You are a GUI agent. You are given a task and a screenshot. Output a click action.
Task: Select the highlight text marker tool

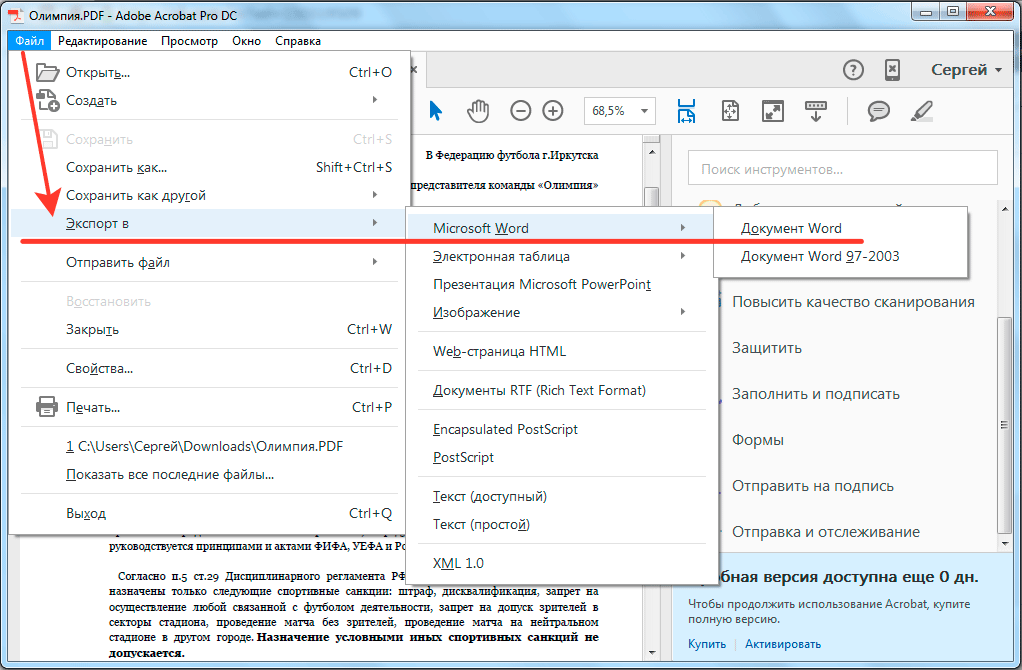(922, 110)
